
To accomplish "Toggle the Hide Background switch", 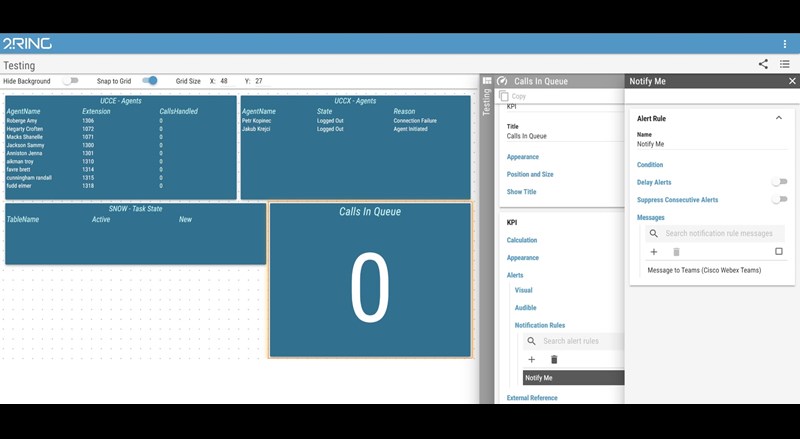I will (70, 81).
